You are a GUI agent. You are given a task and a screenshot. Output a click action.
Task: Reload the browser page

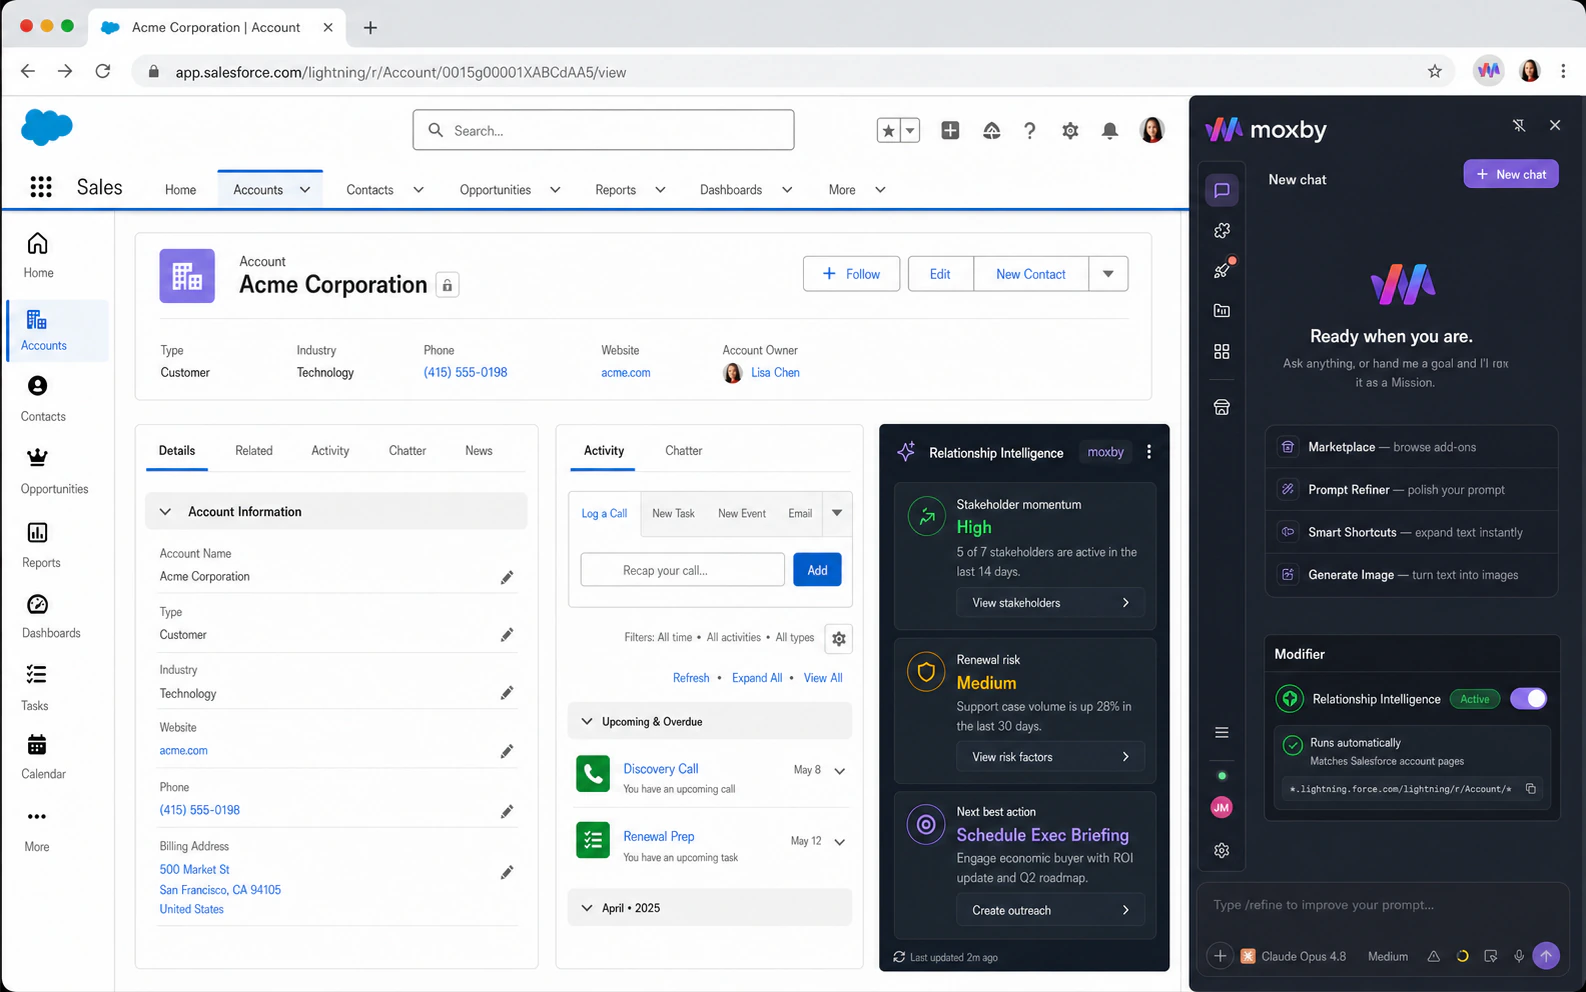tap(103, 71)
